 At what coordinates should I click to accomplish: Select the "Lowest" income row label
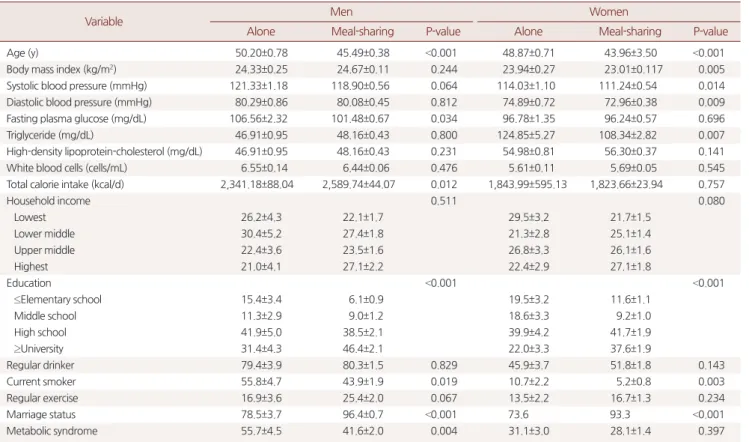(30, 217)
